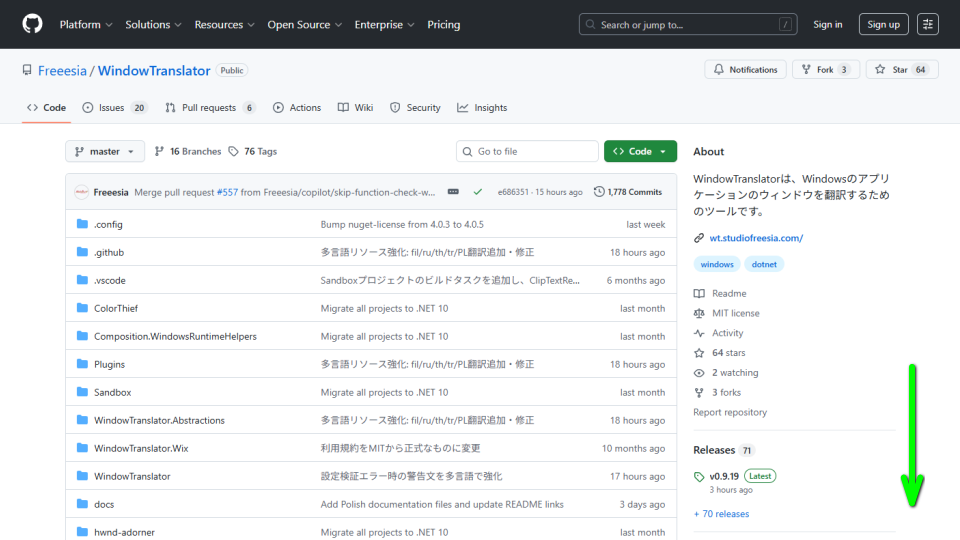
Task: Open the wt.studiofreesia.com website link
Action: (756, 238)
